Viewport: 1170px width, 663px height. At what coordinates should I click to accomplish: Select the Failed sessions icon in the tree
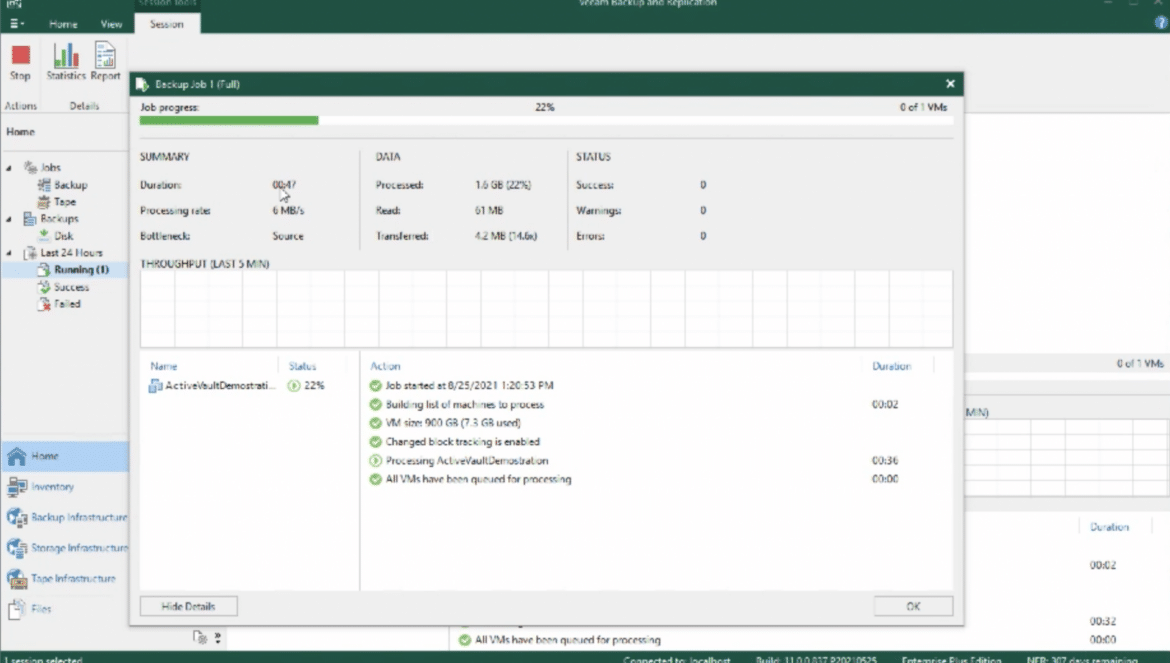[44, 304]
